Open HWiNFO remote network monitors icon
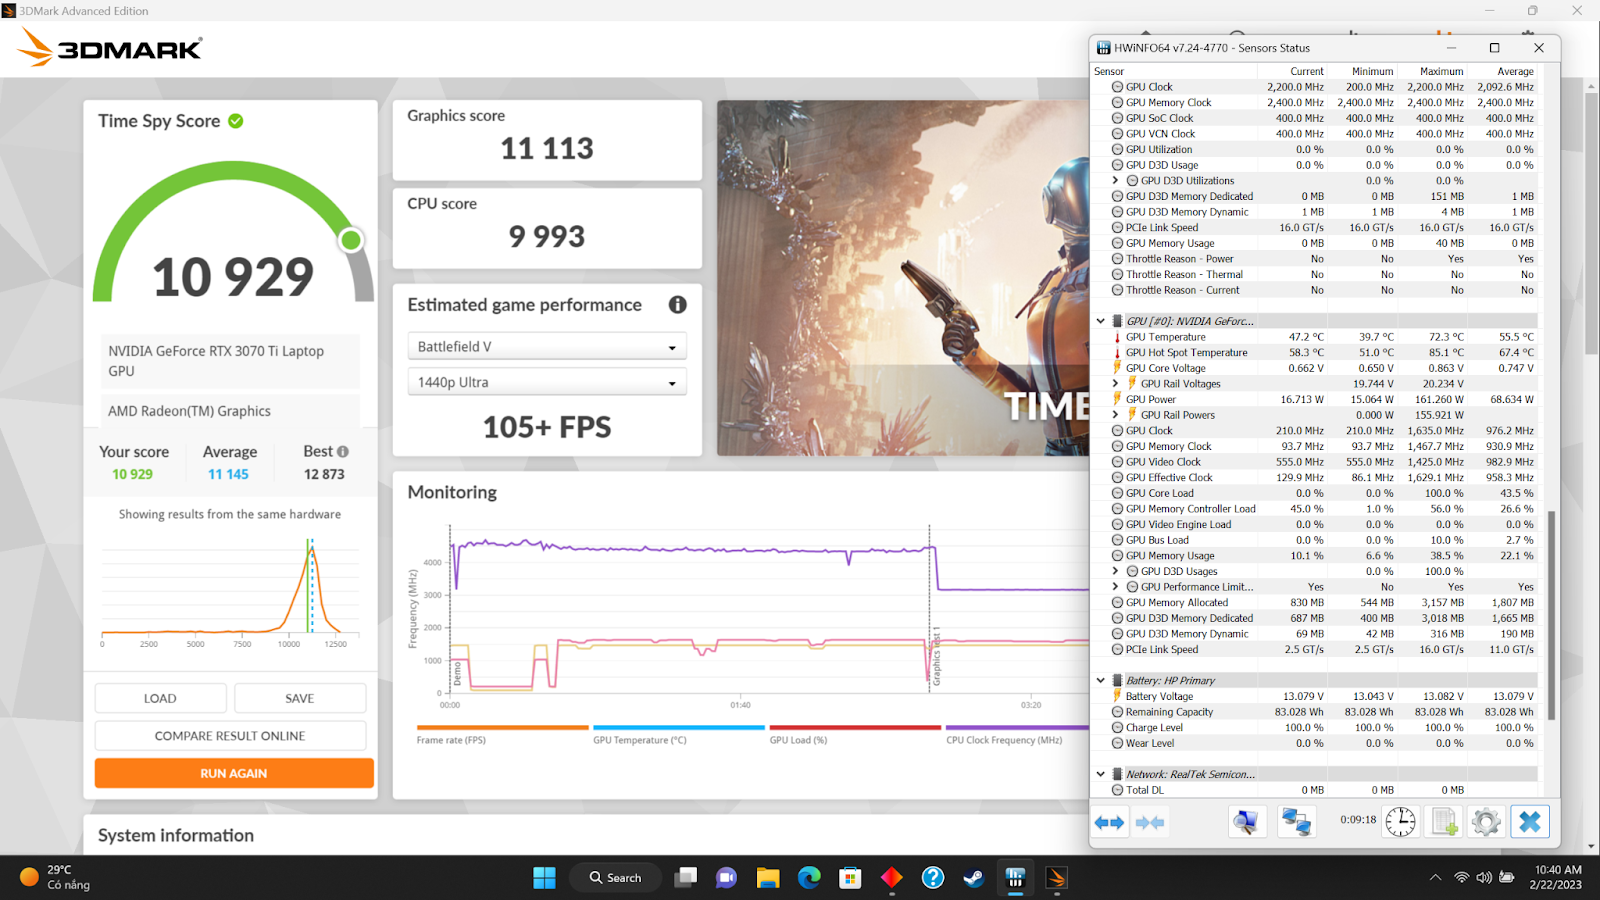 (1296, 822)
